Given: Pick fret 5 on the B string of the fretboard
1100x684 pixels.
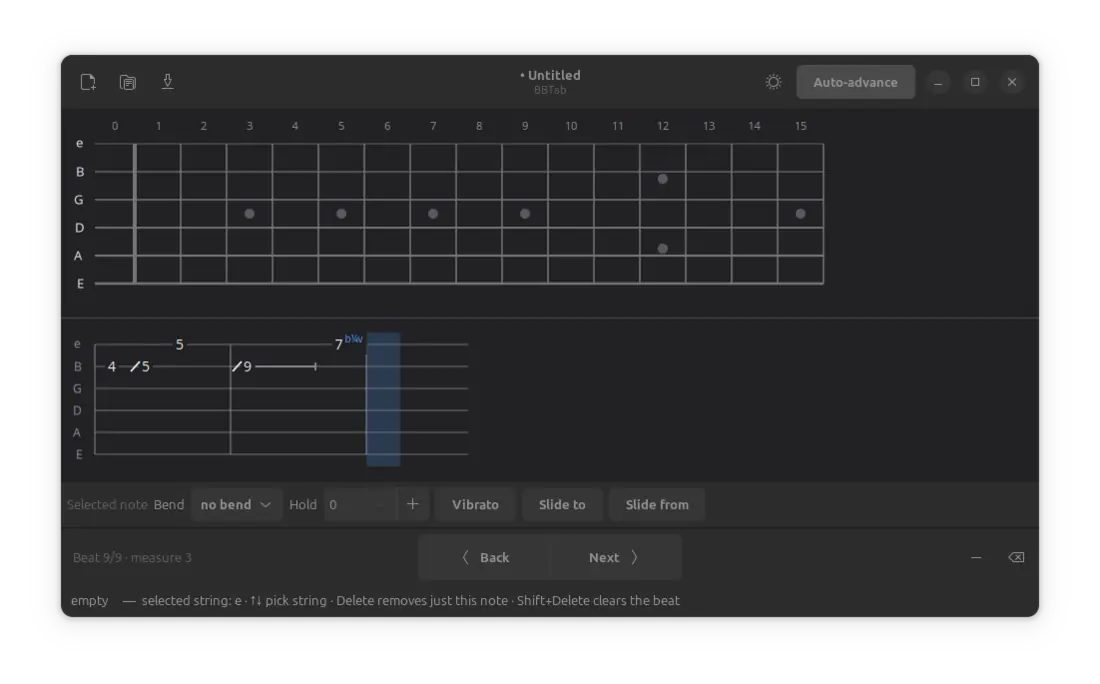Looking at the screenshot, I should tap(341, 172).
